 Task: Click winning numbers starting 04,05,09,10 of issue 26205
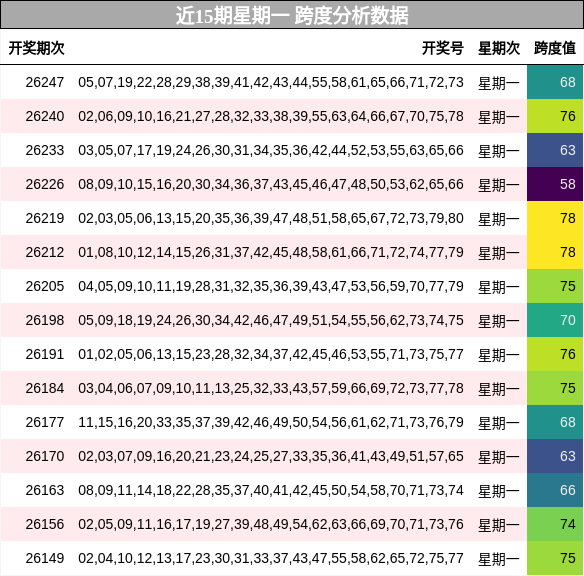coord(271,286)
